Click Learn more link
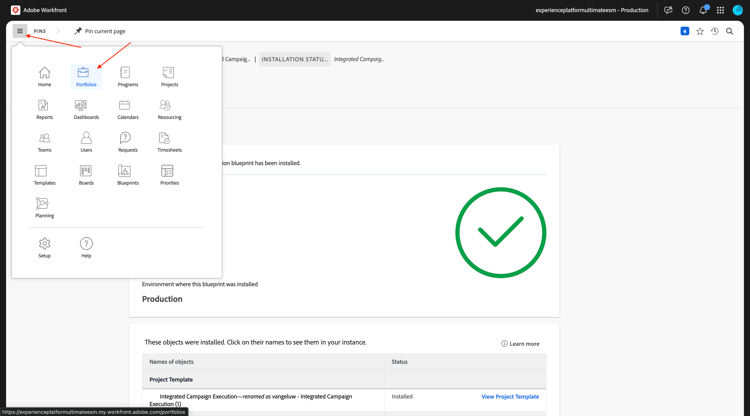750x416 pixels. click(x=520, y=344)
